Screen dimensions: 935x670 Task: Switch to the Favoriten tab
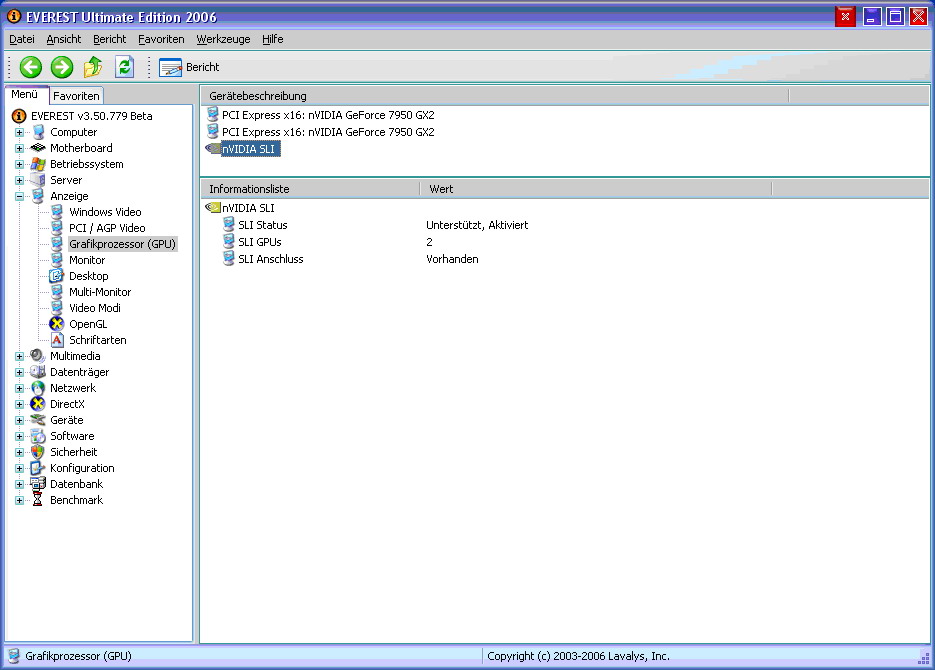(76, 96)
